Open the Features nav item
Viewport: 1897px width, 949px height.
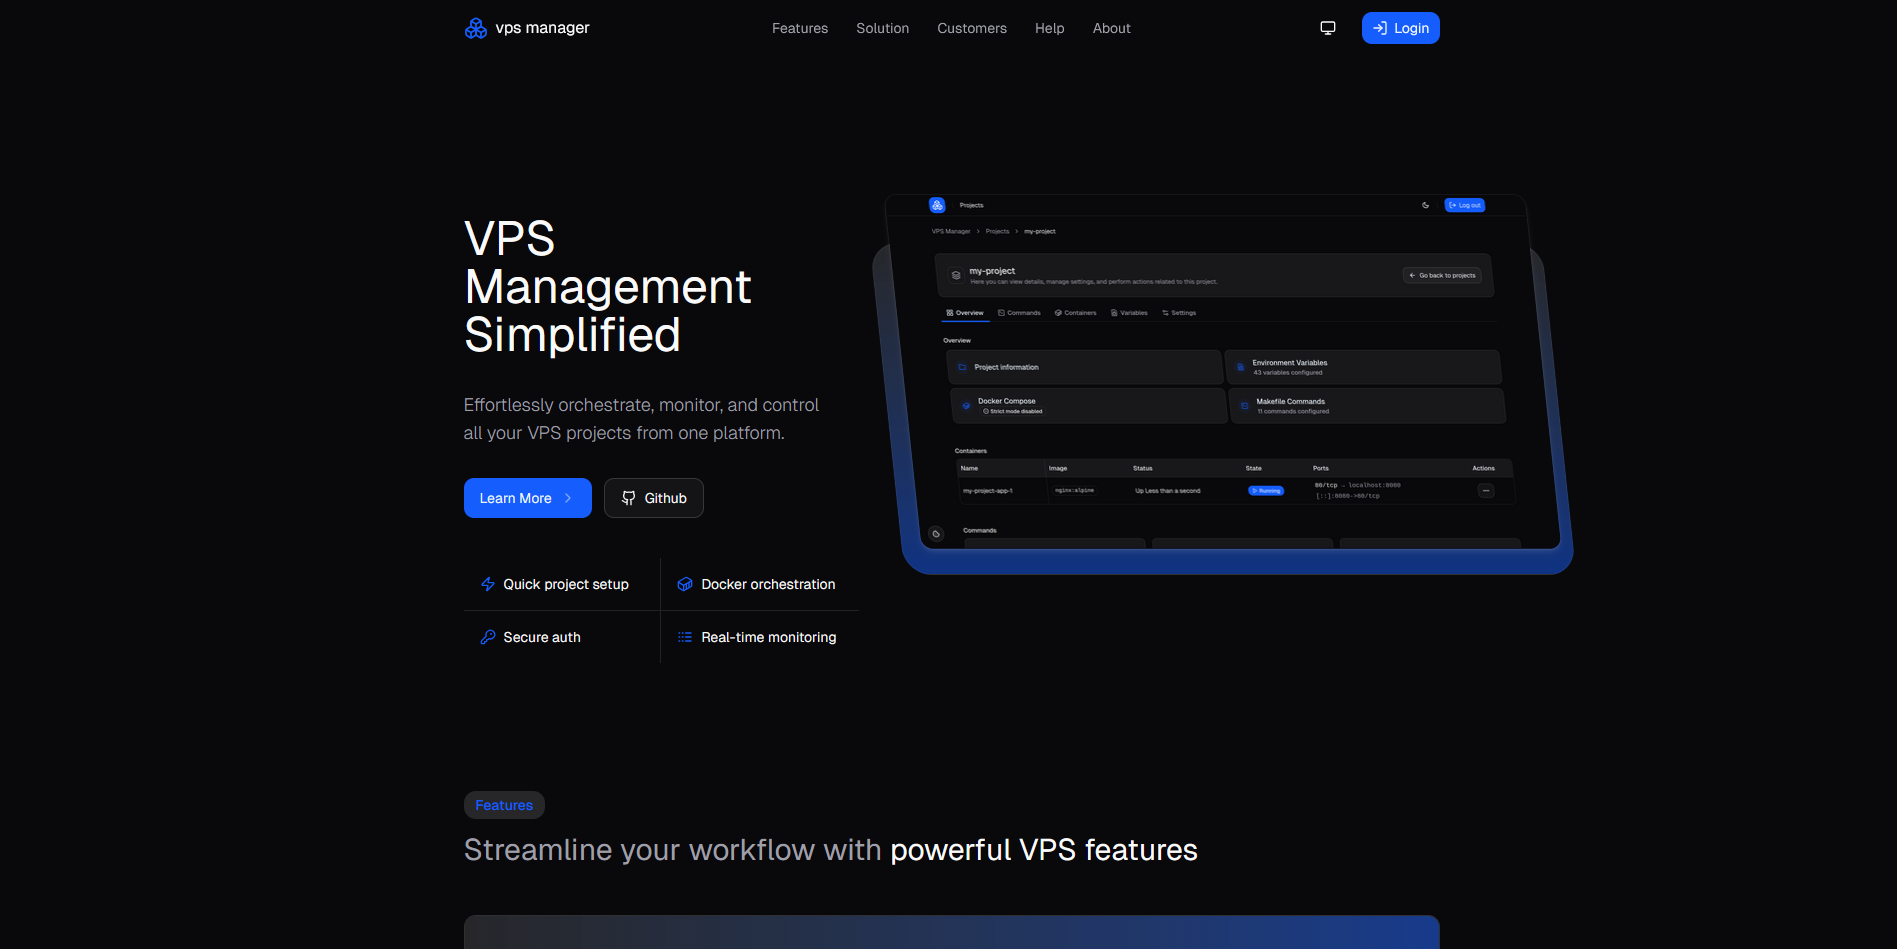click(799, 28)
